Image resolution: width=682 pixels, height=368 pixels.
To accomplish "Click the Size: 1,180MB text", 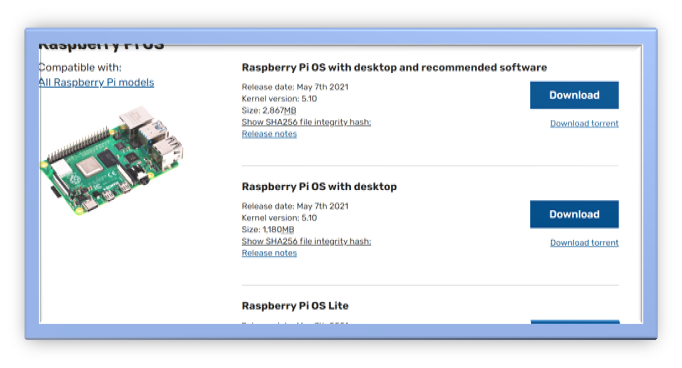I will [x=268, y=230].
